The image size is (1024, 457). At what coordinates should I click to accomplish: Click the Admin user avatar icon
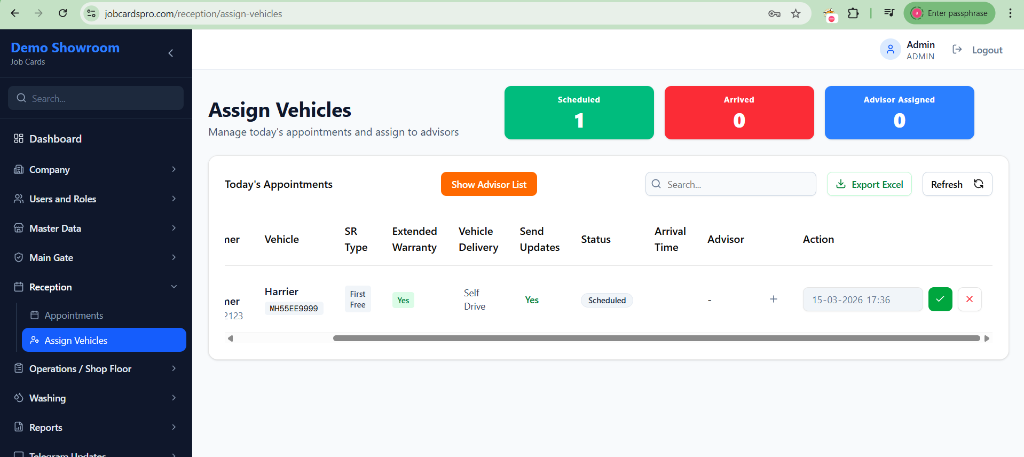(x=890, y=49)
